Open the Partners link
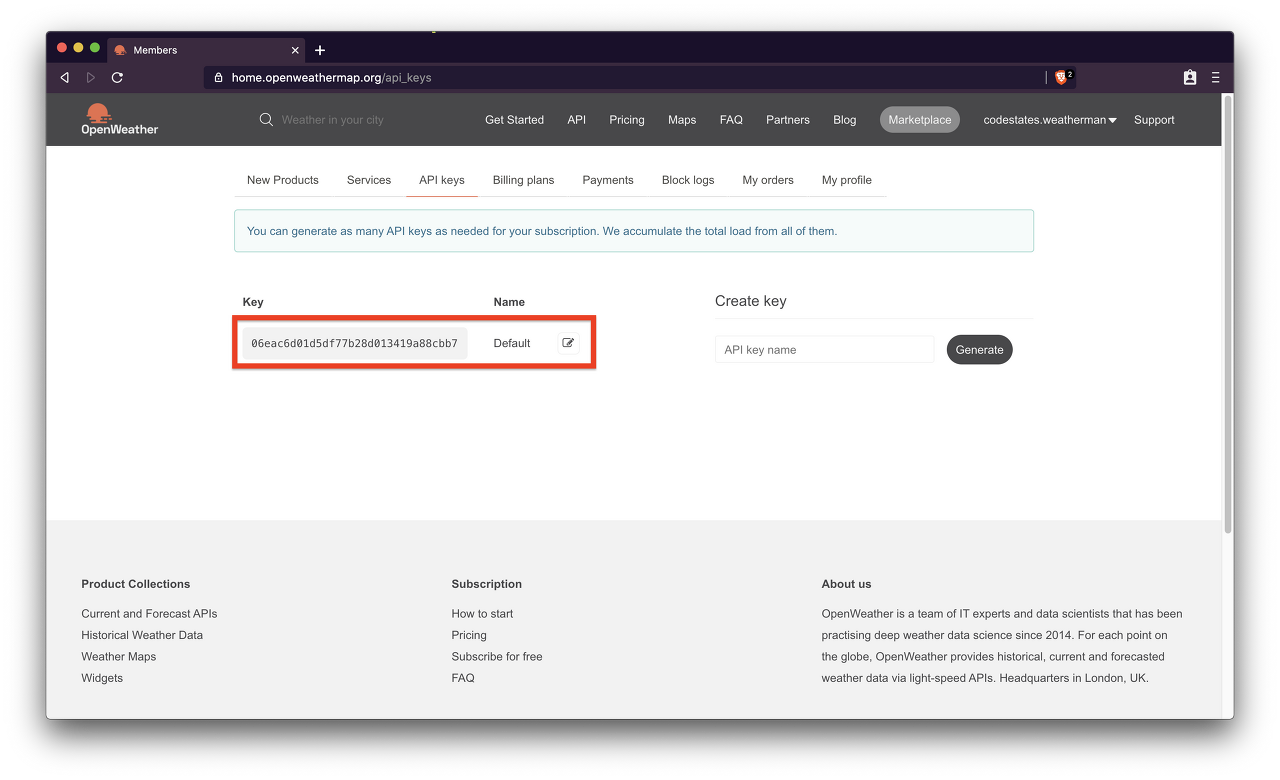 (x=788, y=120)
